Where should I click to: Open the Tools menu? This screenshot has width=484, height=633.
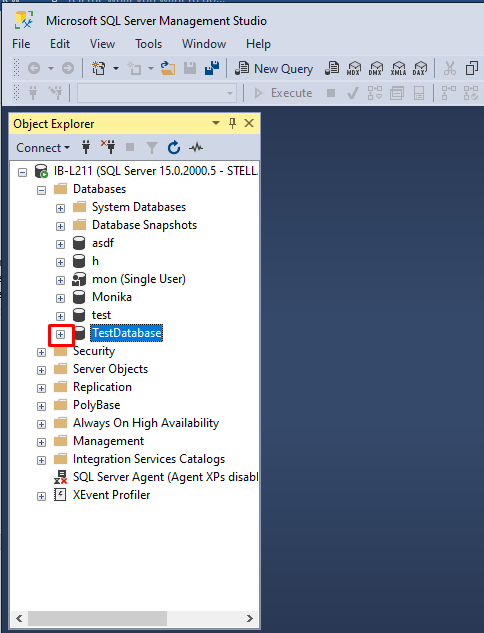(148, 44)
